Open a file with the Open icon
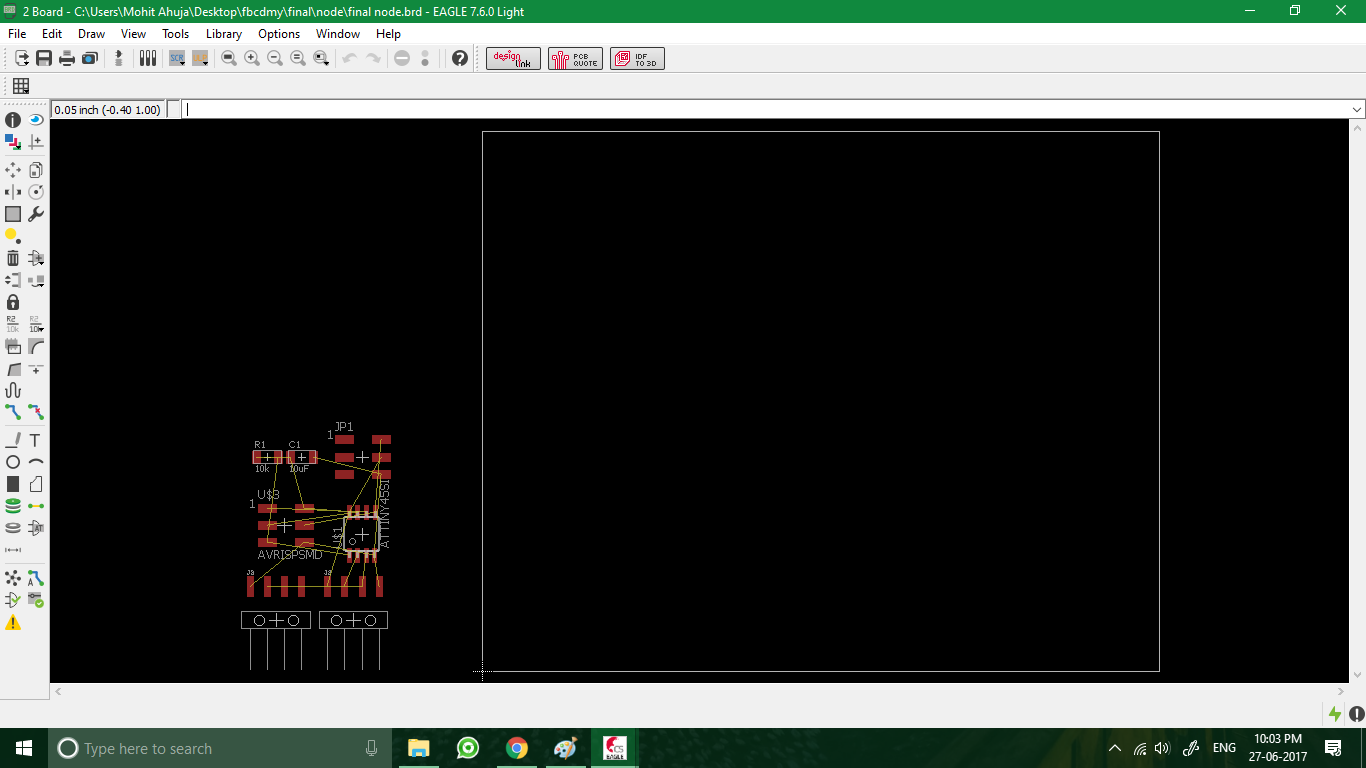 (x=21, y=59)
